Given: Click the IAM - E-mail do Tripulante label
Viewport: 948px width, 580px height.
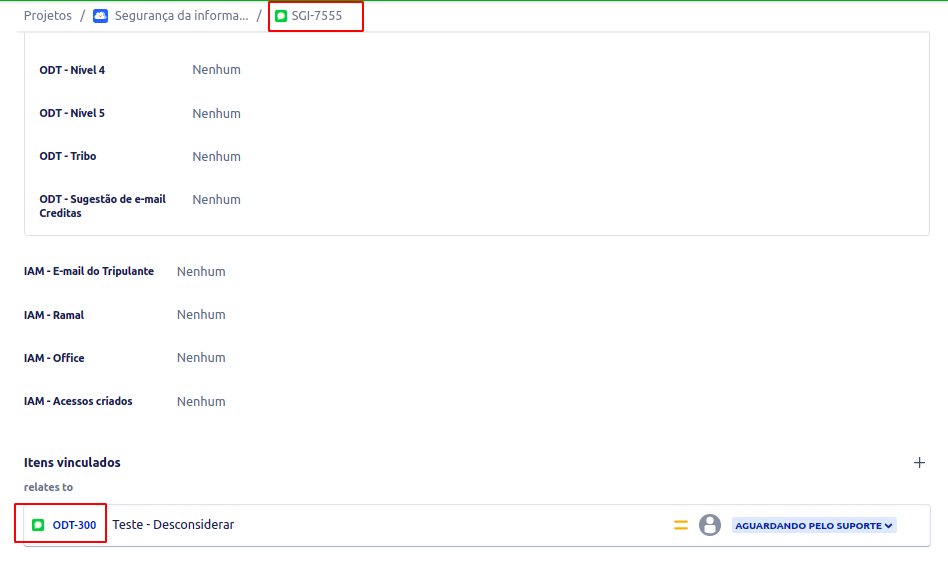Looking at the screenshot, I should pos(89,271).
